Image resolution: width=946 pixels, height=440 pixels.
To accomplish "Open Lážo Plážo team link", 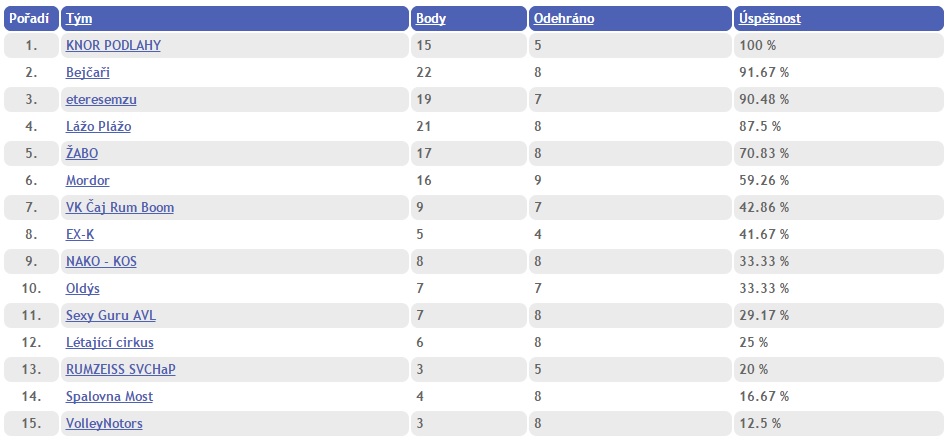I will coord(98,127).
